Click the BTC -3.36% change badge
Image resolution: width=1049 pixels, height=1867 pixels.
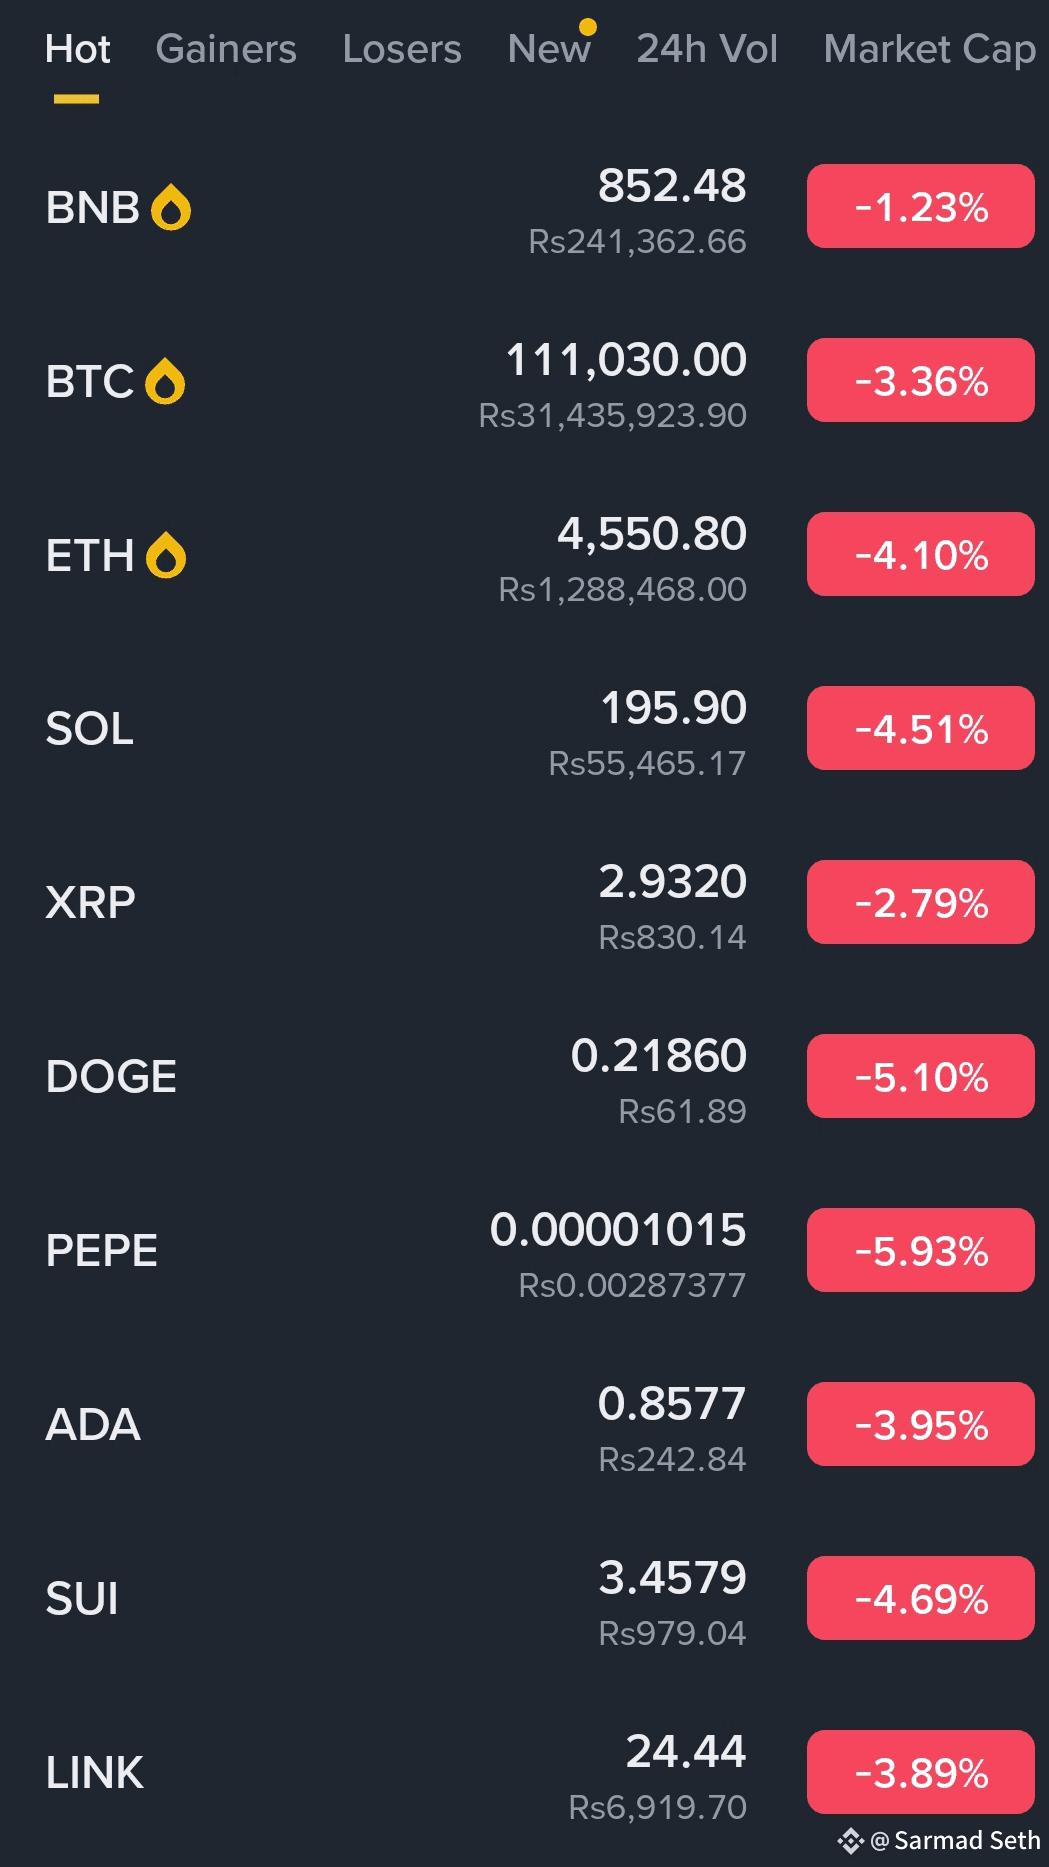click(x=921, y=380)
